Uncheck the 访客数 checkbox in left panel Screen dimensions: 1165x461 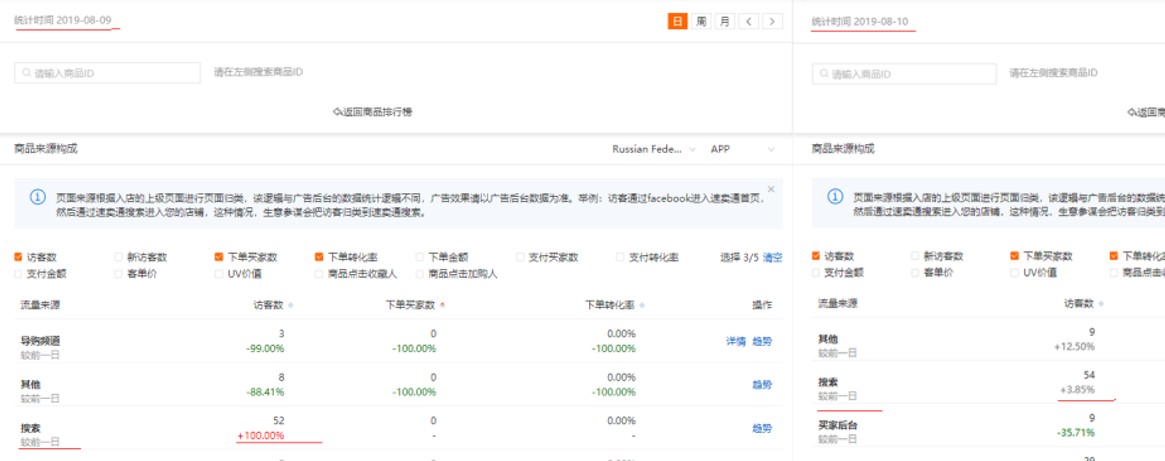coord(19,257)
